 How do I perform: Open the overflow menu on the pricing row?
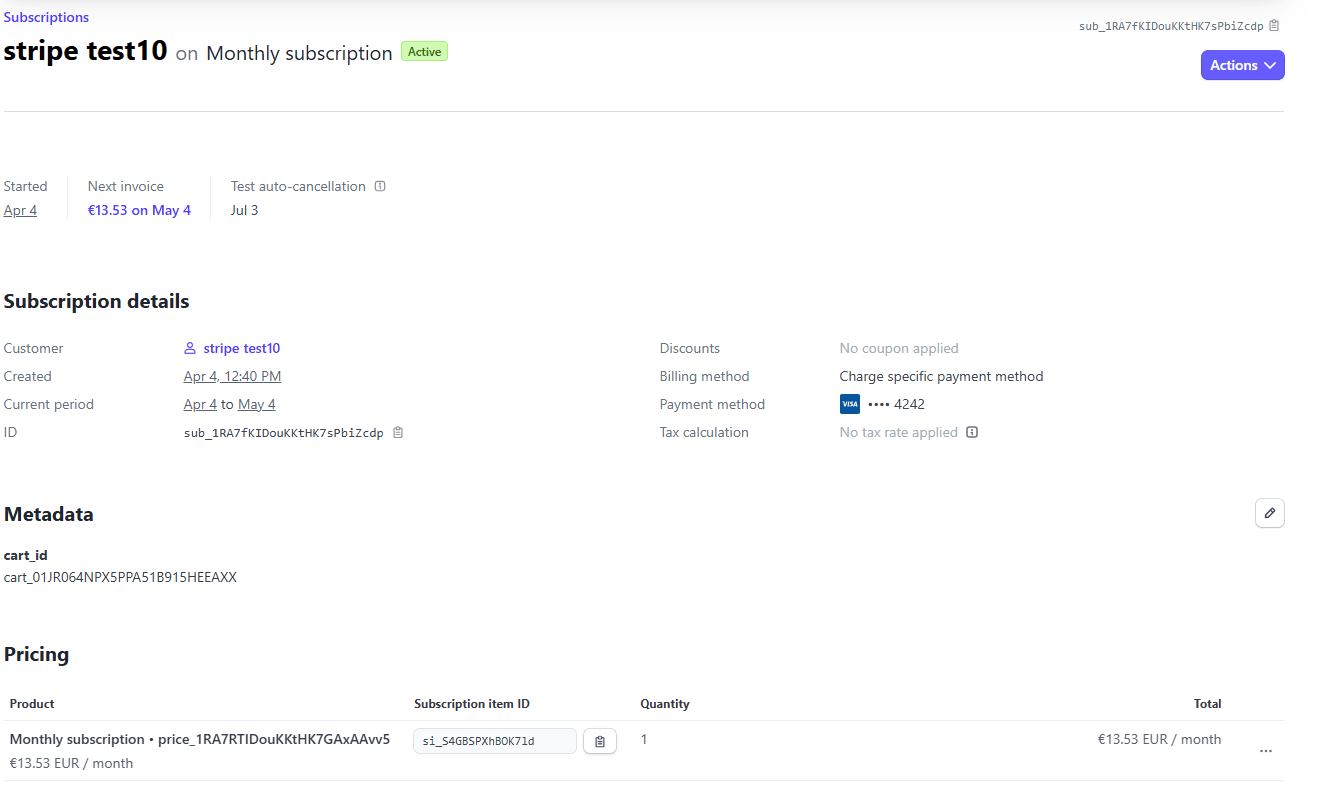(1266, 750)
